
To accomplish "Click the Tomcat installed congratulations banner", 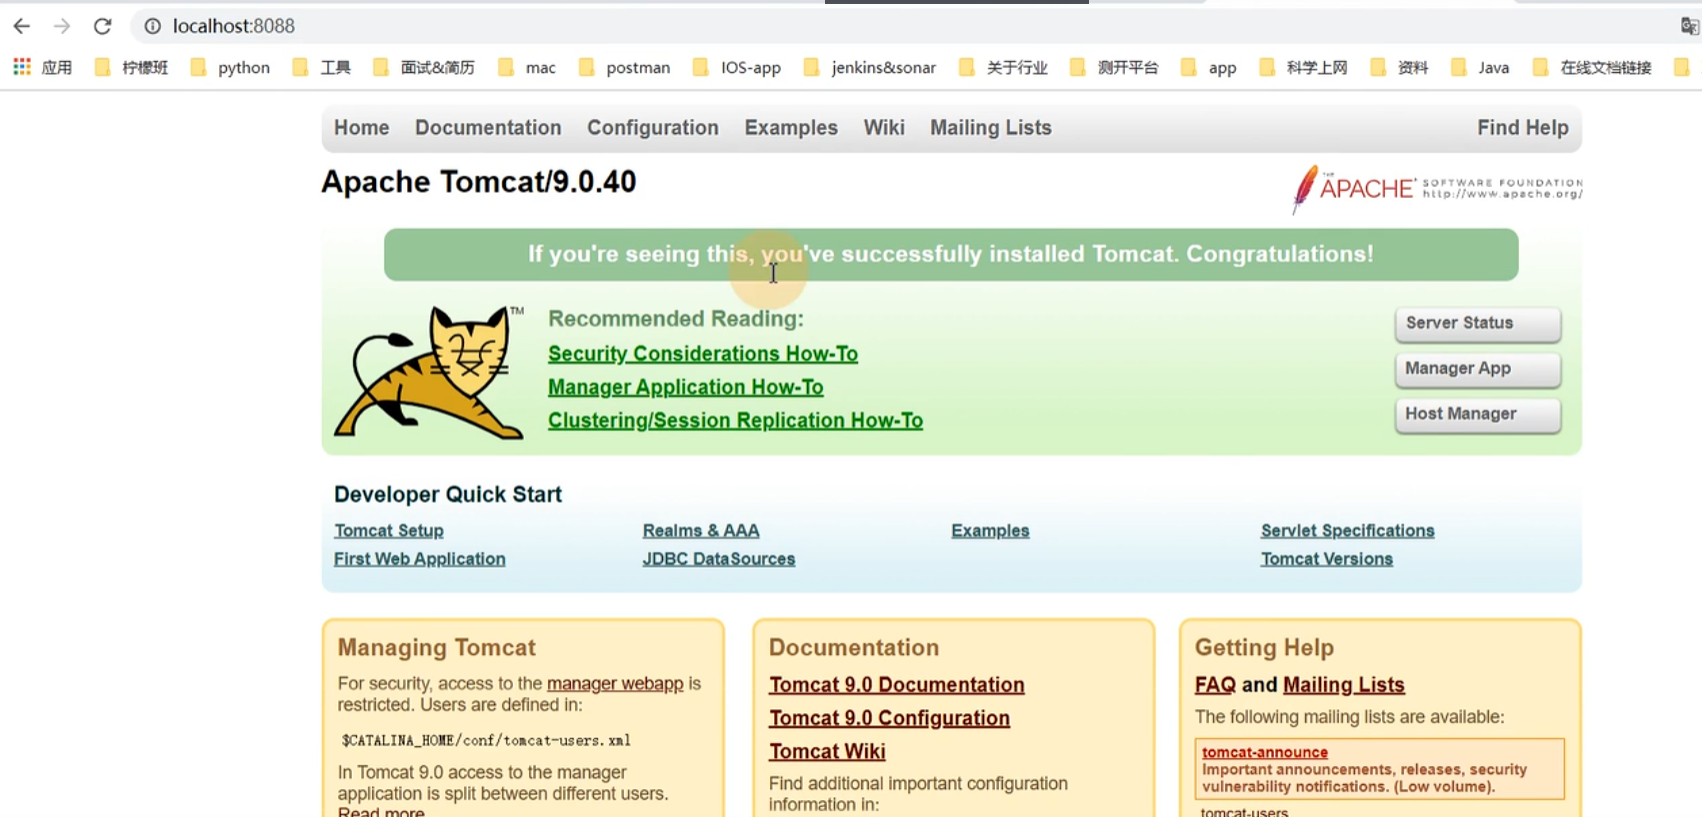I will [951, 254].
